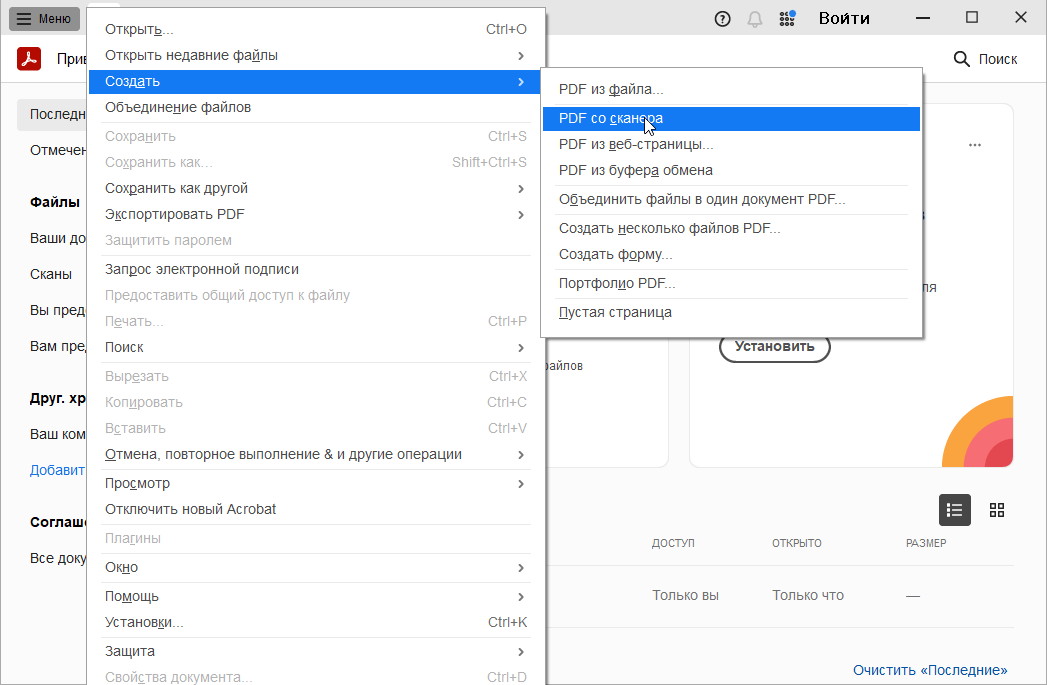This screenshot has height=685, width=1047.
Task: Open Установки... preferences entry
Action: coord(316,622)
